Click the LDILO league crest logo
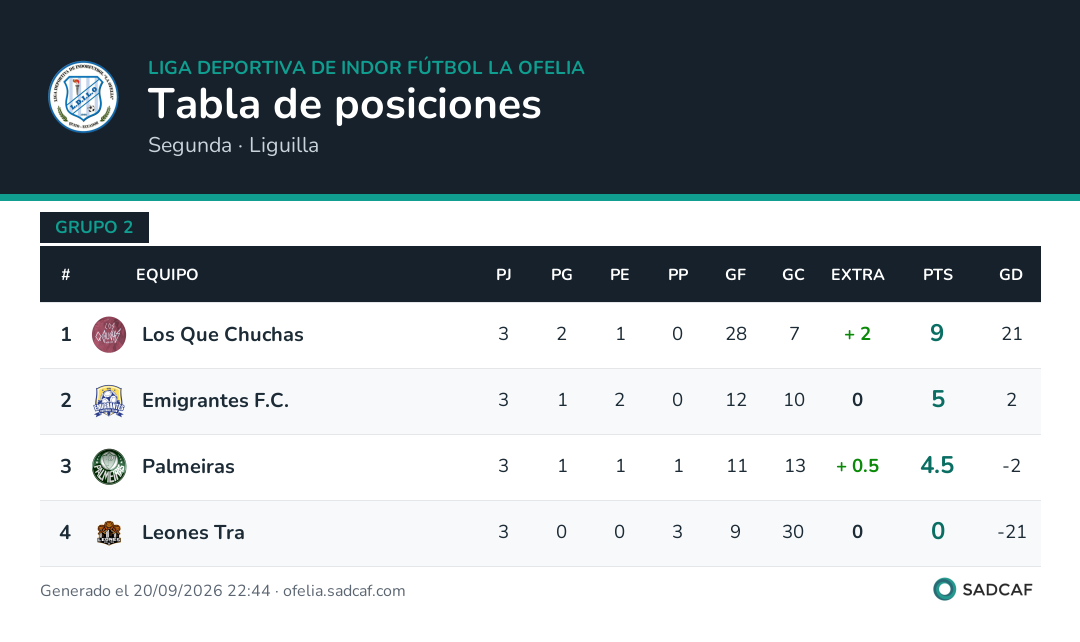Screen dimensions: 1080x642 click(x=83, y=96)
